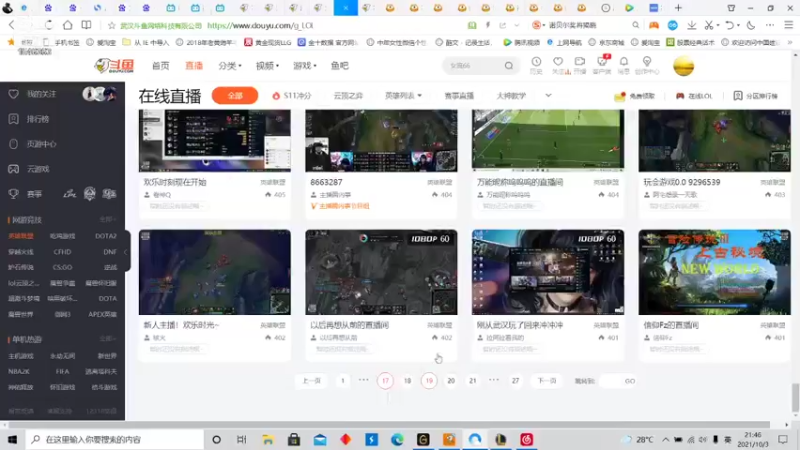Click the 下一页 next page button
The width and height of the screenshot is (800, 450).
coord(546,381)
